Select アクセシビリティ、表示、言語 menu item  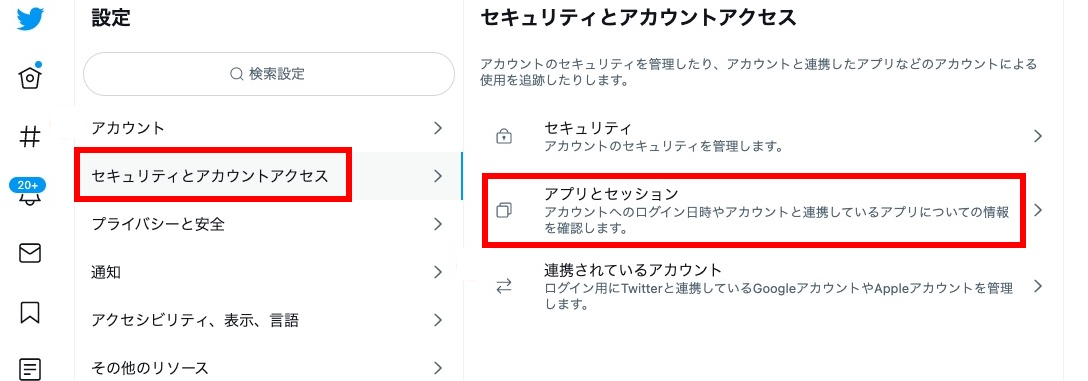click(269, 320)
